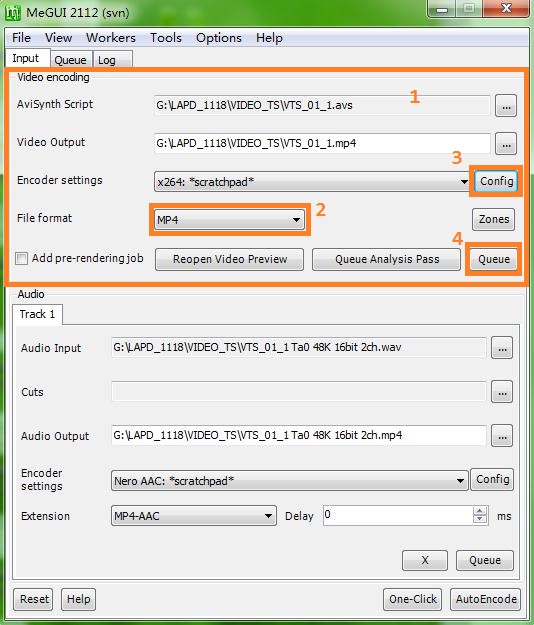Screen dimensions: 534x625
Task: Browse for Video Output location
Action: pos(506,144)
